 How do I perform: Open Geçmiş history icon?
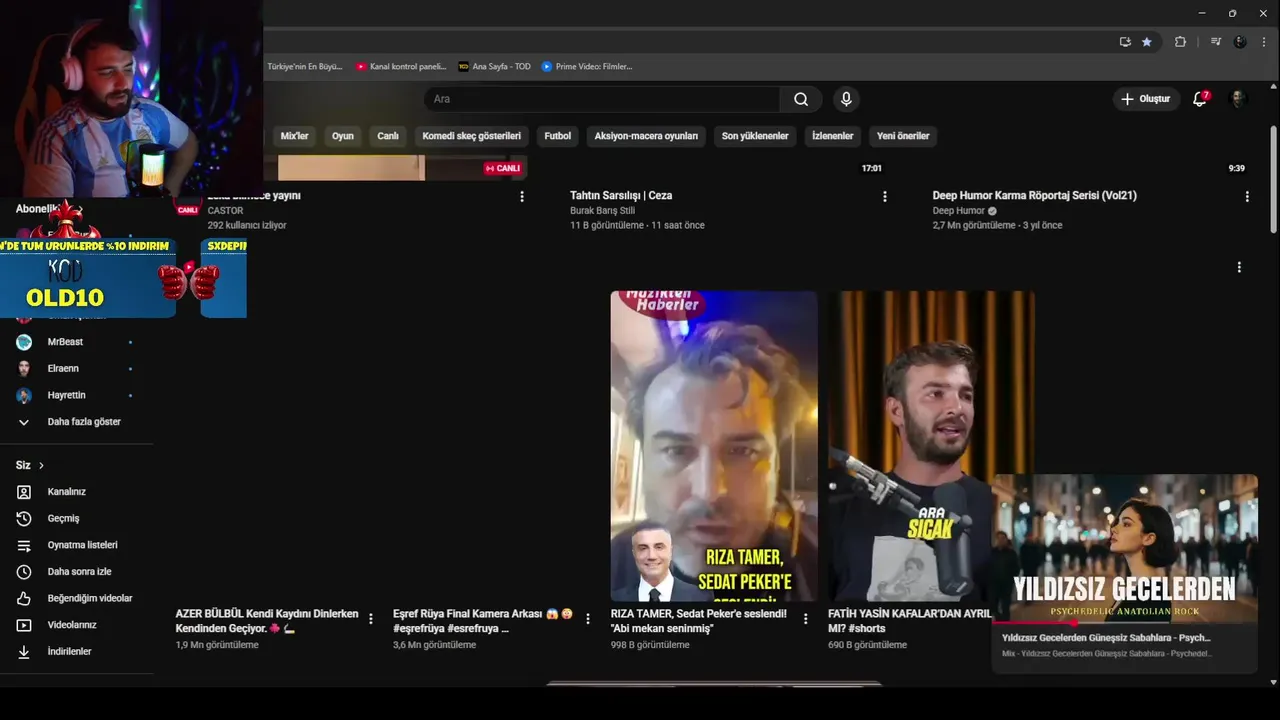pyautogui.click(x=24, y=518)
